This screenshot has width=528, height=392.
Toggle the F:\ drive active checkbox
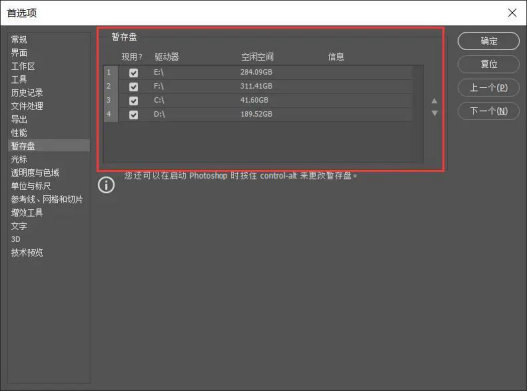[x=134, y=87]
